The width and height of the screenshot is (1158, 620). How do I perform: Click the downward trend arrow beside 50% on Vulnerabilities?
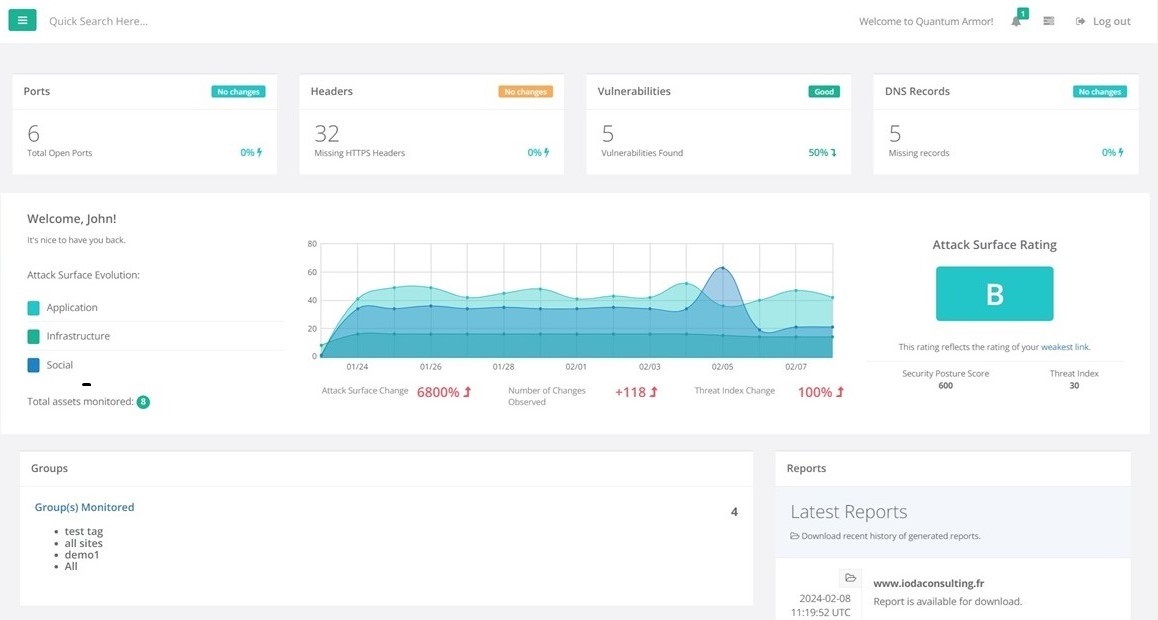(x=833, y=152)
